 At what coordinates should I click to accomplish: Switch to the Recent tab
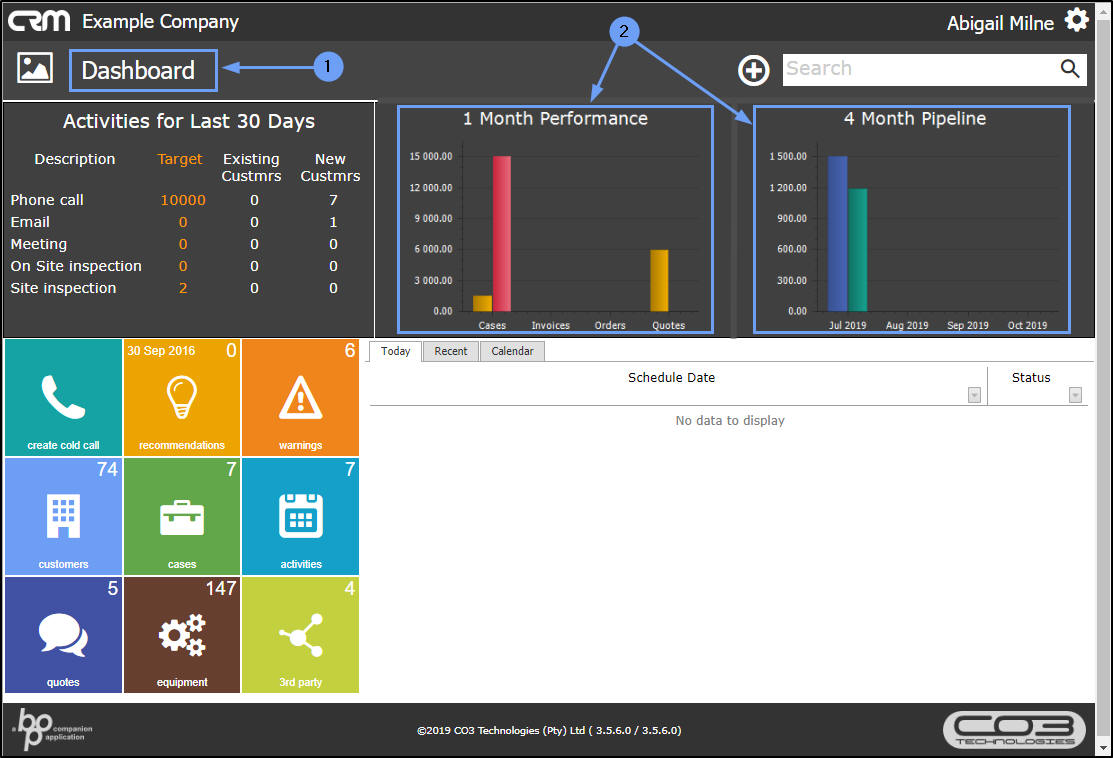coord(451,351)
